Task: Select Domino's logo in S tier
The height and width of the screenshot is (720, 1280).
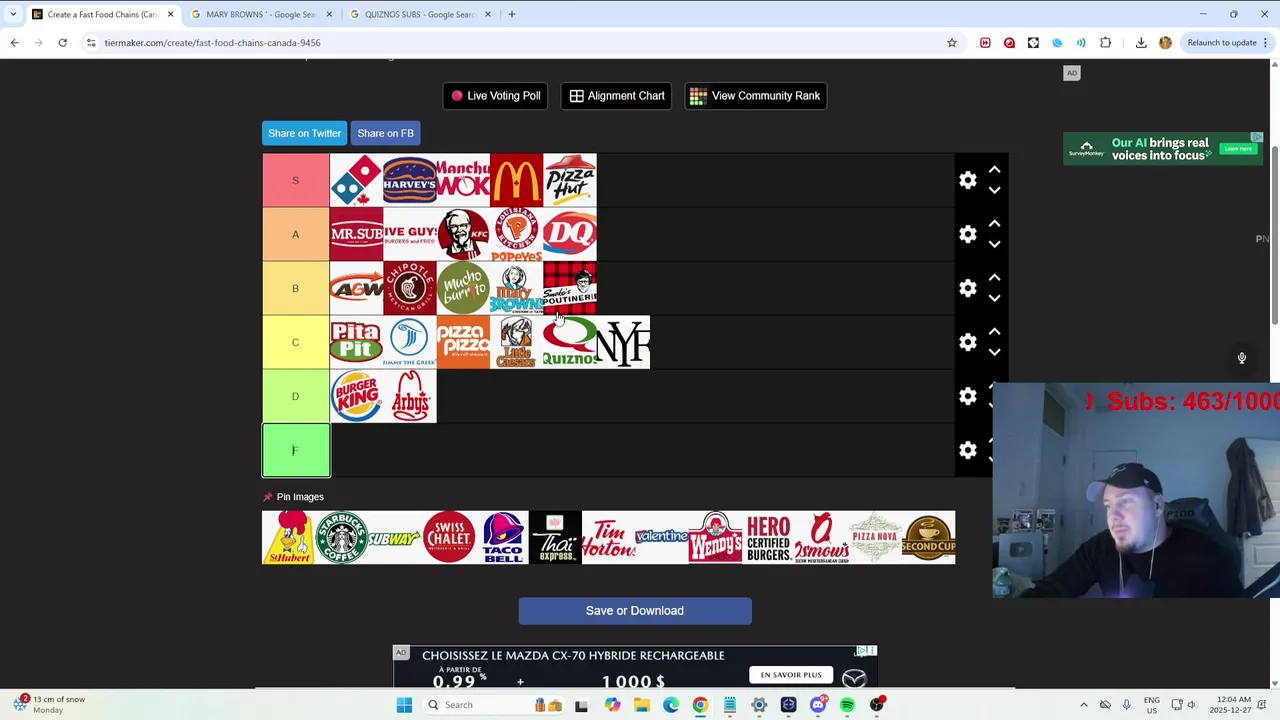Action: 356,180
